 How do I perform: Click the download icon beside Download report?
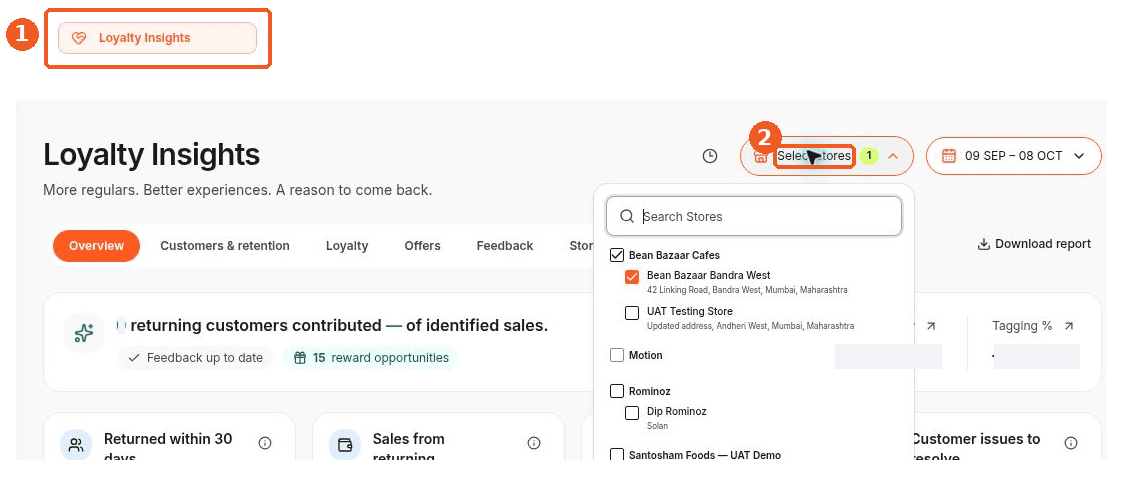(x=984, y=244)
